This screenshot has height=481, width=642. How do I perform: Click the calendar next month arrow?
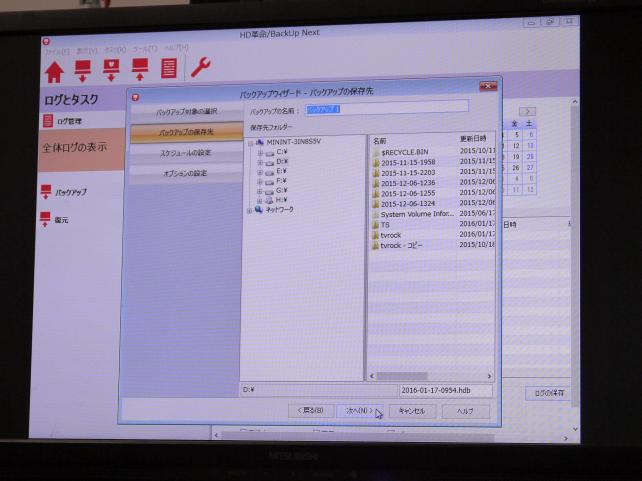click(527, 111)
